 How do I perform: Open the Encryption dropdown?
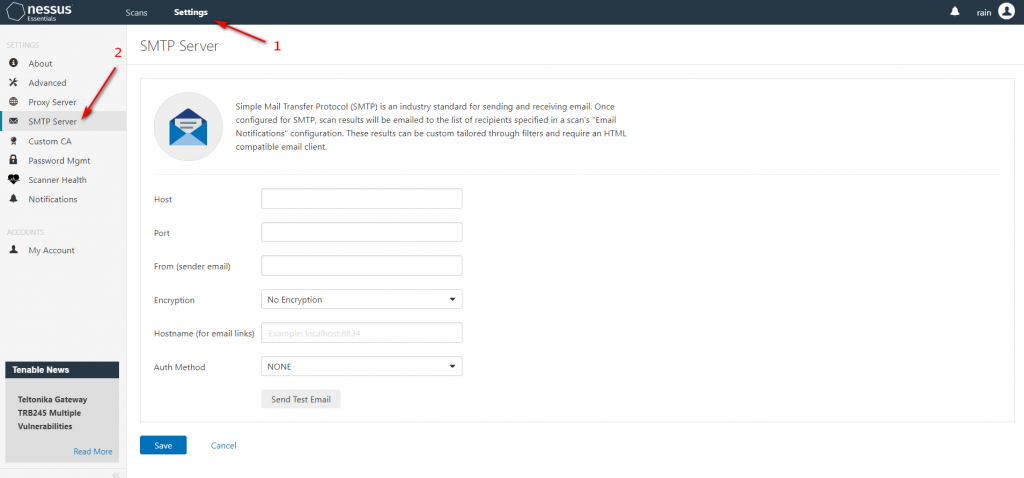point(362,300)
